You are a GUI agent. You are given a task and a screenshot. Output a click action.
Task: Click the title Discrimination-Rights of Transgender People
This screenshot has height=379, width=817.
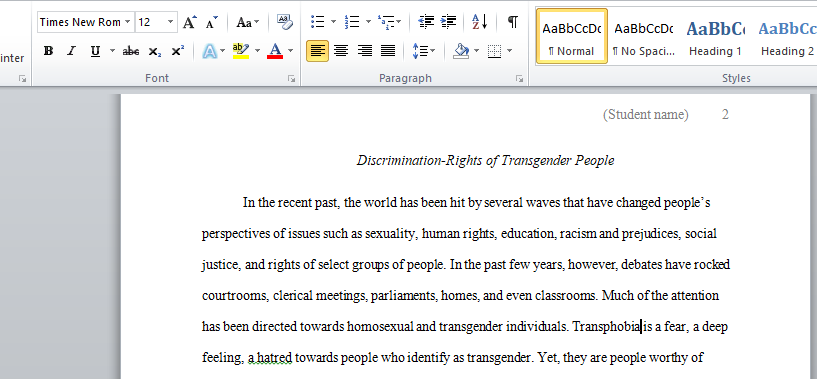(486, 161)
